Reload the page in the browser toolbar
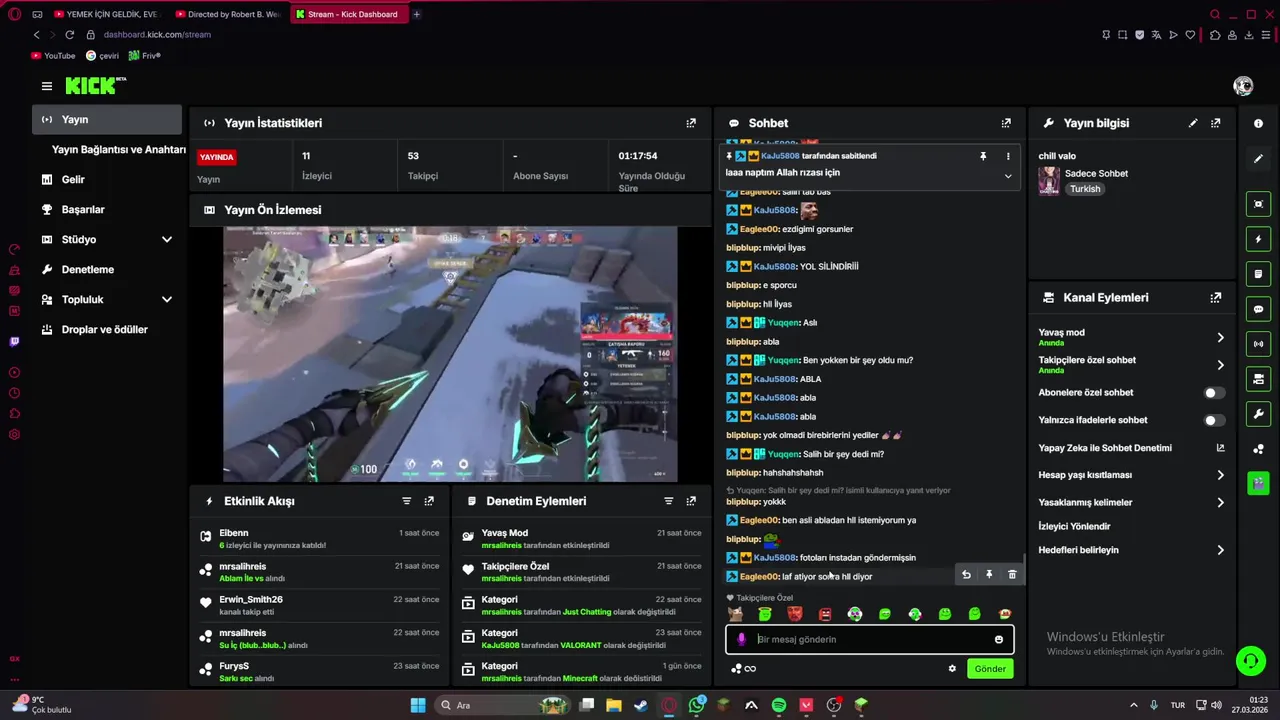This screenshot has width=1280, height=720. 69,35
